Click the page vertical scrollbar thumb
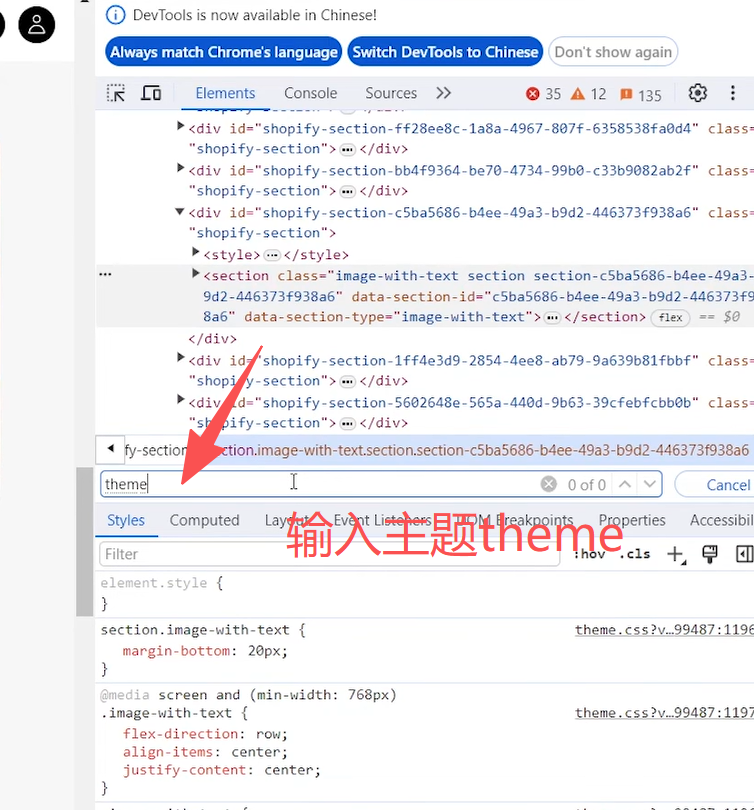 point(84,541)
